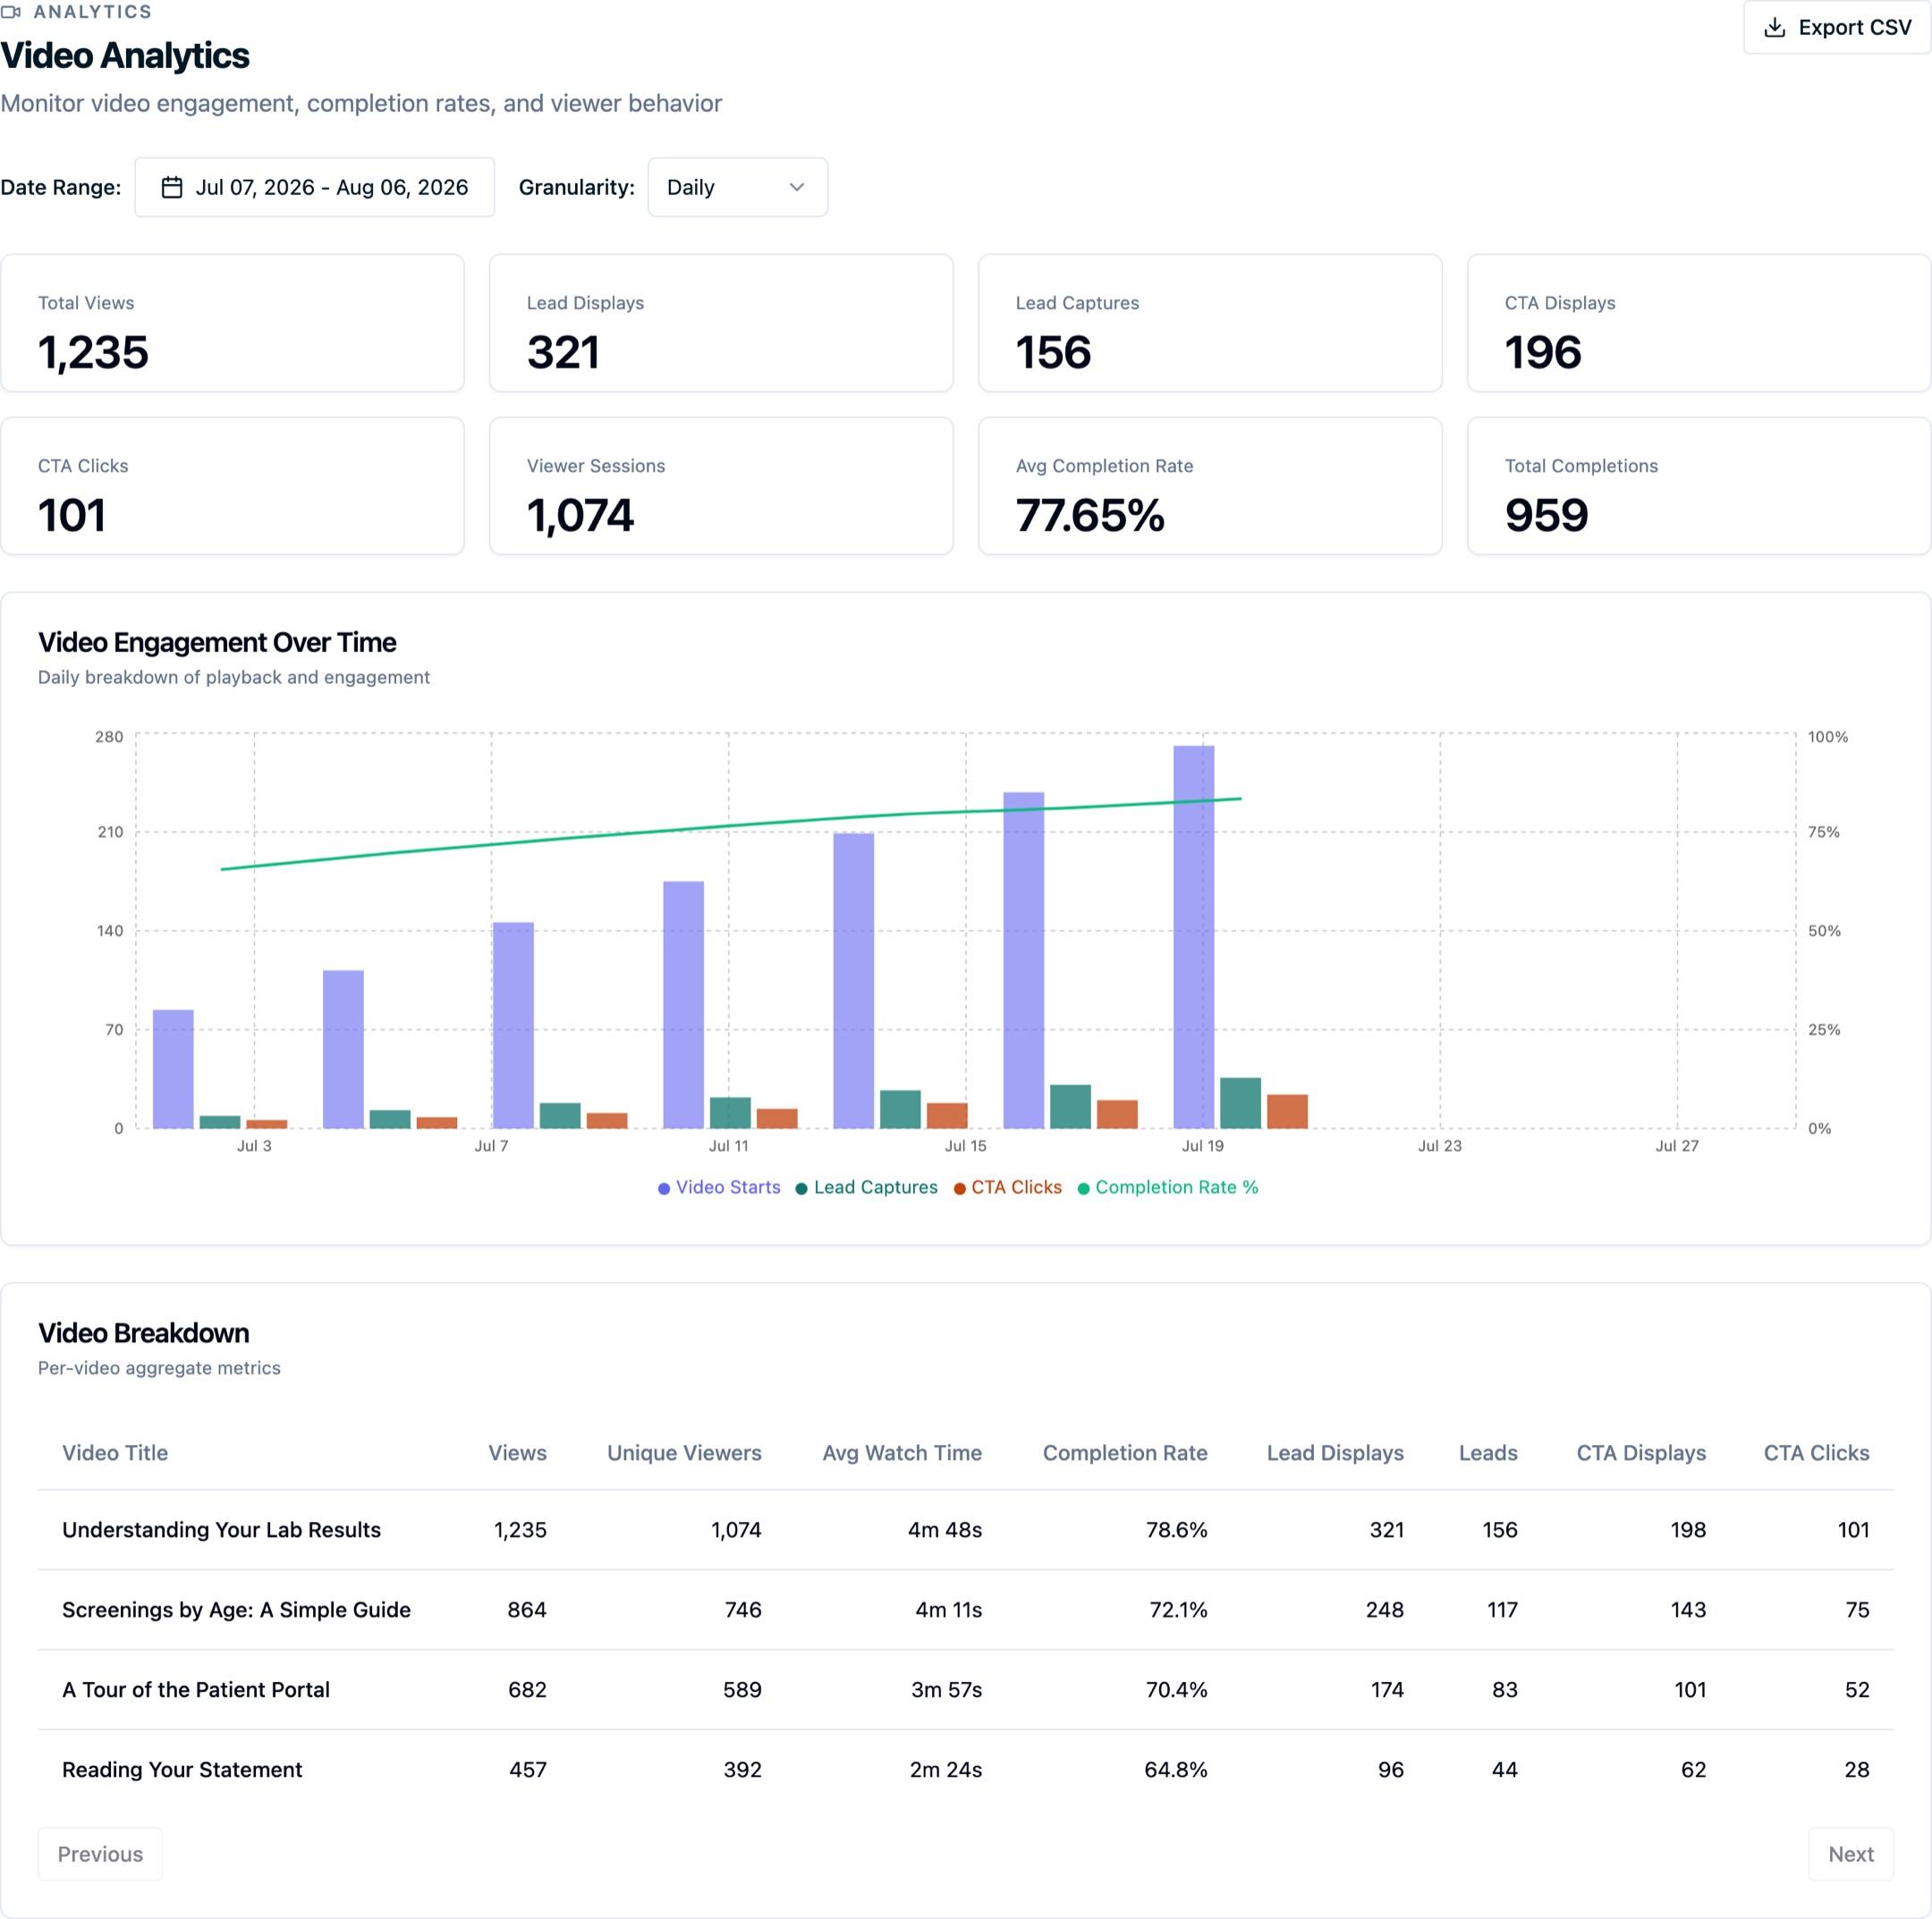Click the green Completion Rate legend dot
1932x1919 pixels.
(x=1083, y=1188)
